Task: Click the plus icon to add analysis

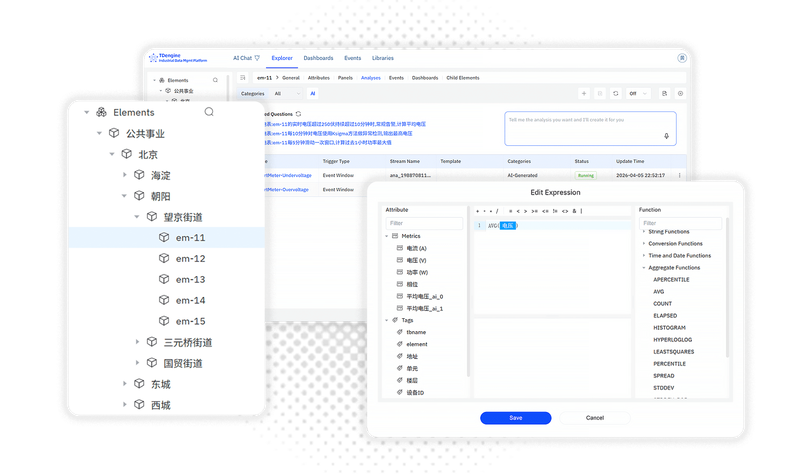Action: pyautogui.click(x=584, y=93)
